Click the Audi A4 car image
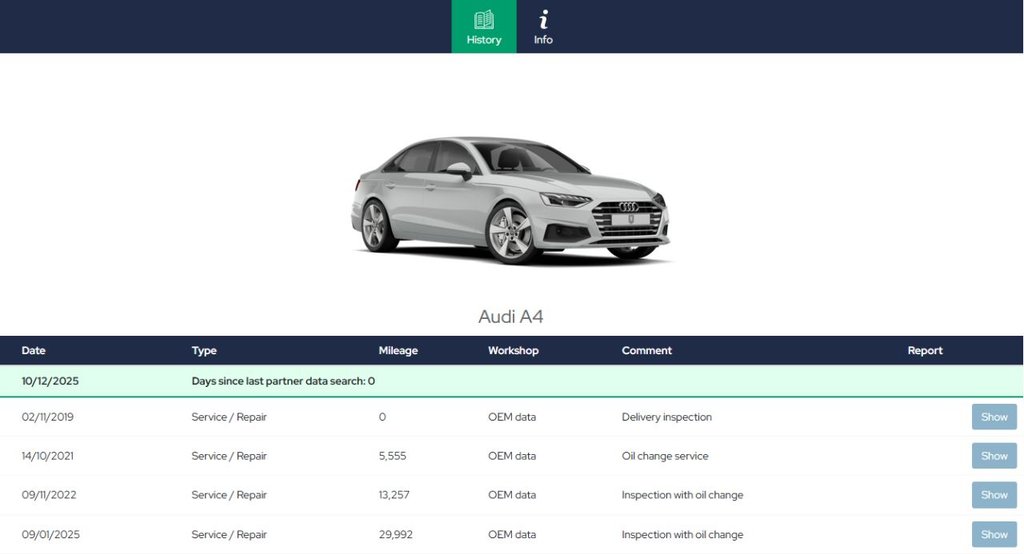This screenshot has height=554, width=1024. point(511,199)
